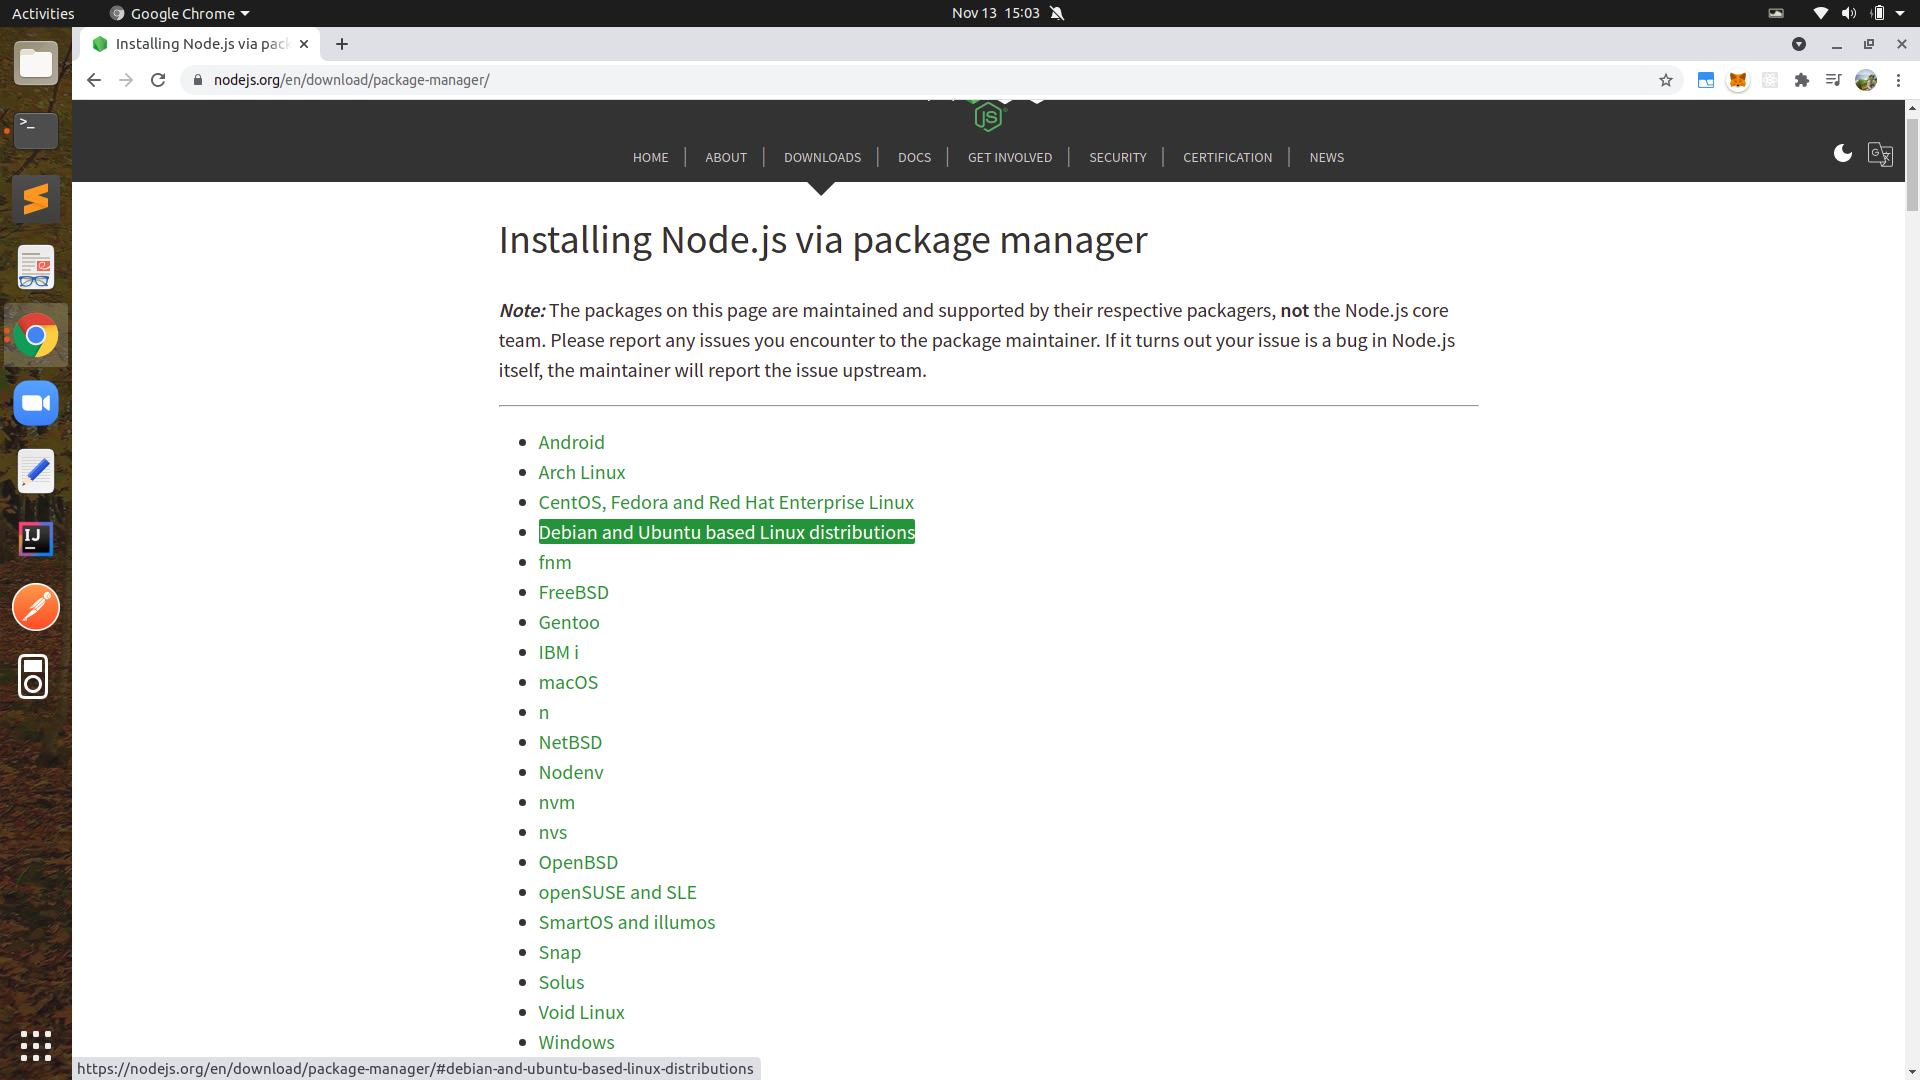Reload the page

tap(158, 80)
